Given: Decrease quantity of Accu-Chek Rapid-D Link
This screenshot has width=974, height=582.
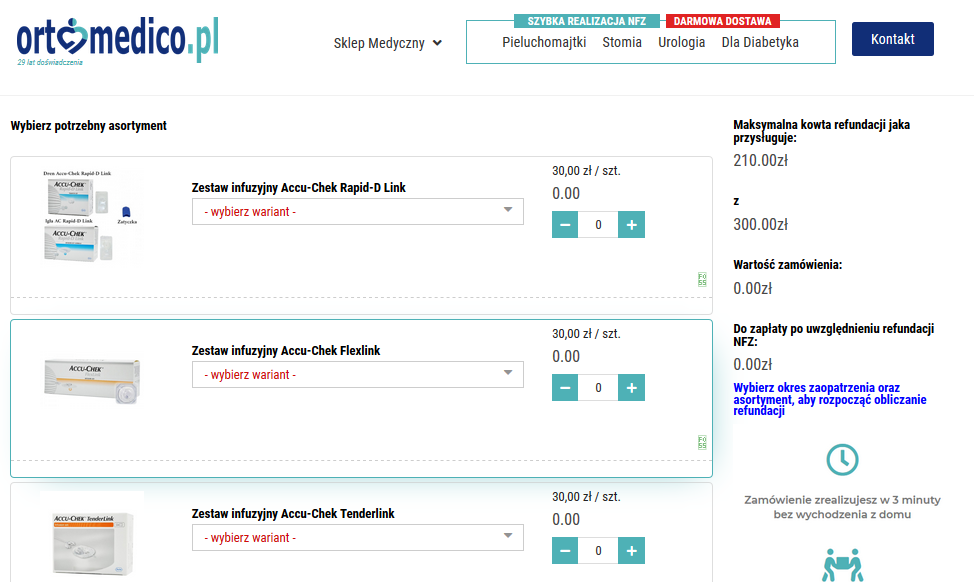Looking at the screenshot, I should tap(565, 225).
